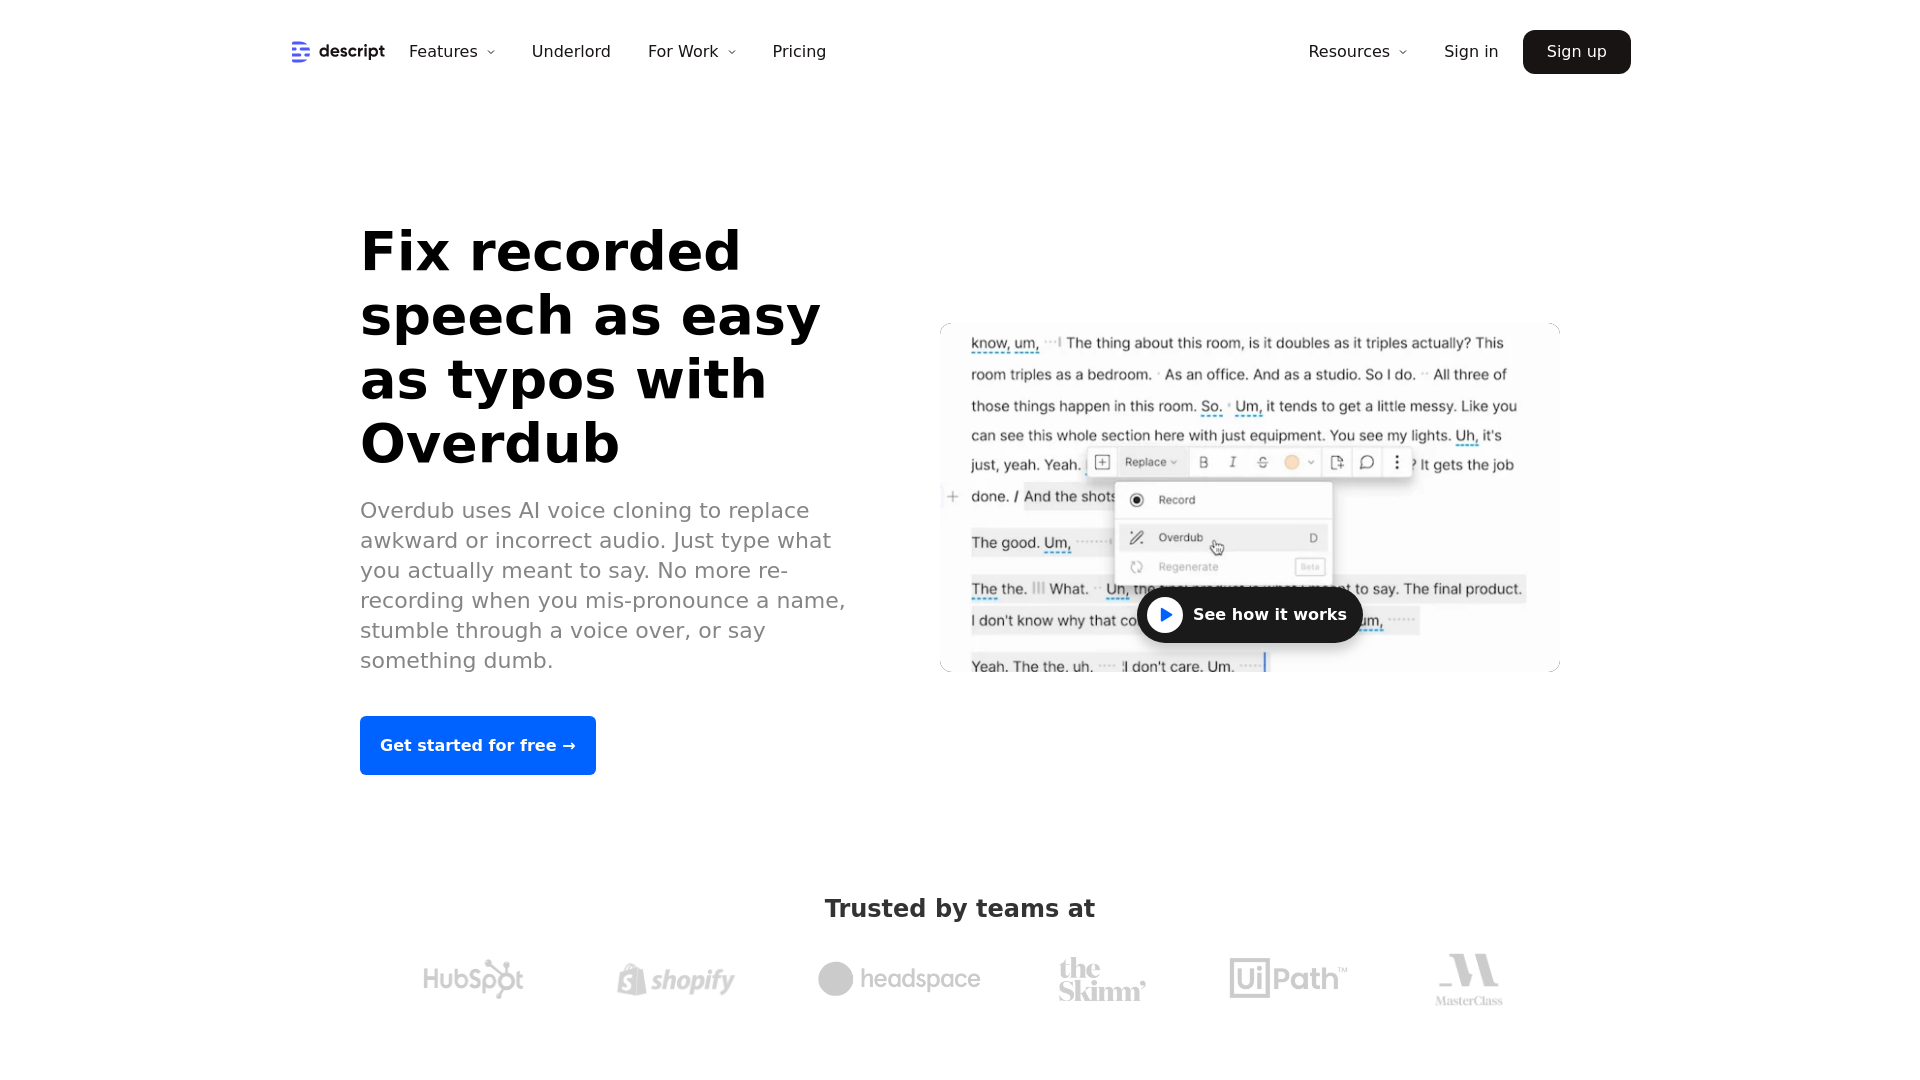The height and width of the screenshot is (1080, 1920).
Task: Select the Overdub tool in menu
Action: coord(1180,537)
